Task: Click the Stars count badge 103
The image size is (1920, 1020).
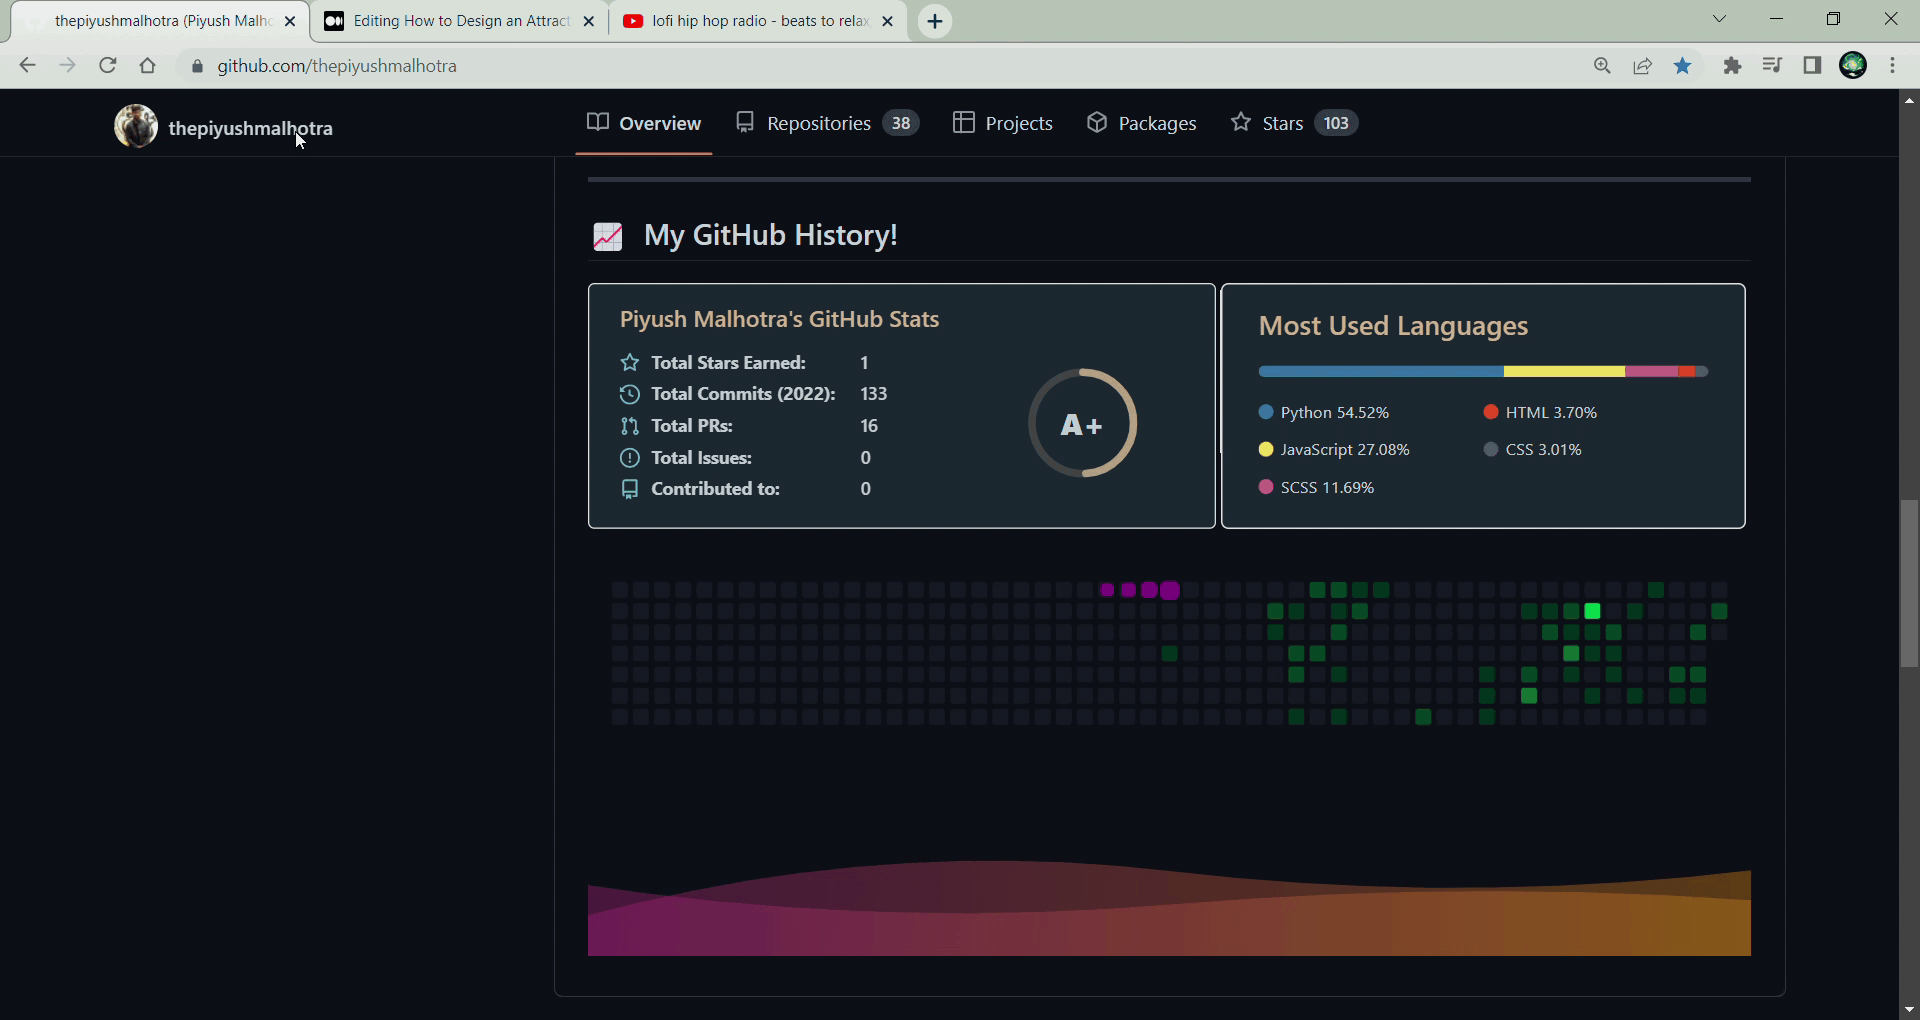Action: click(1336, 123)
